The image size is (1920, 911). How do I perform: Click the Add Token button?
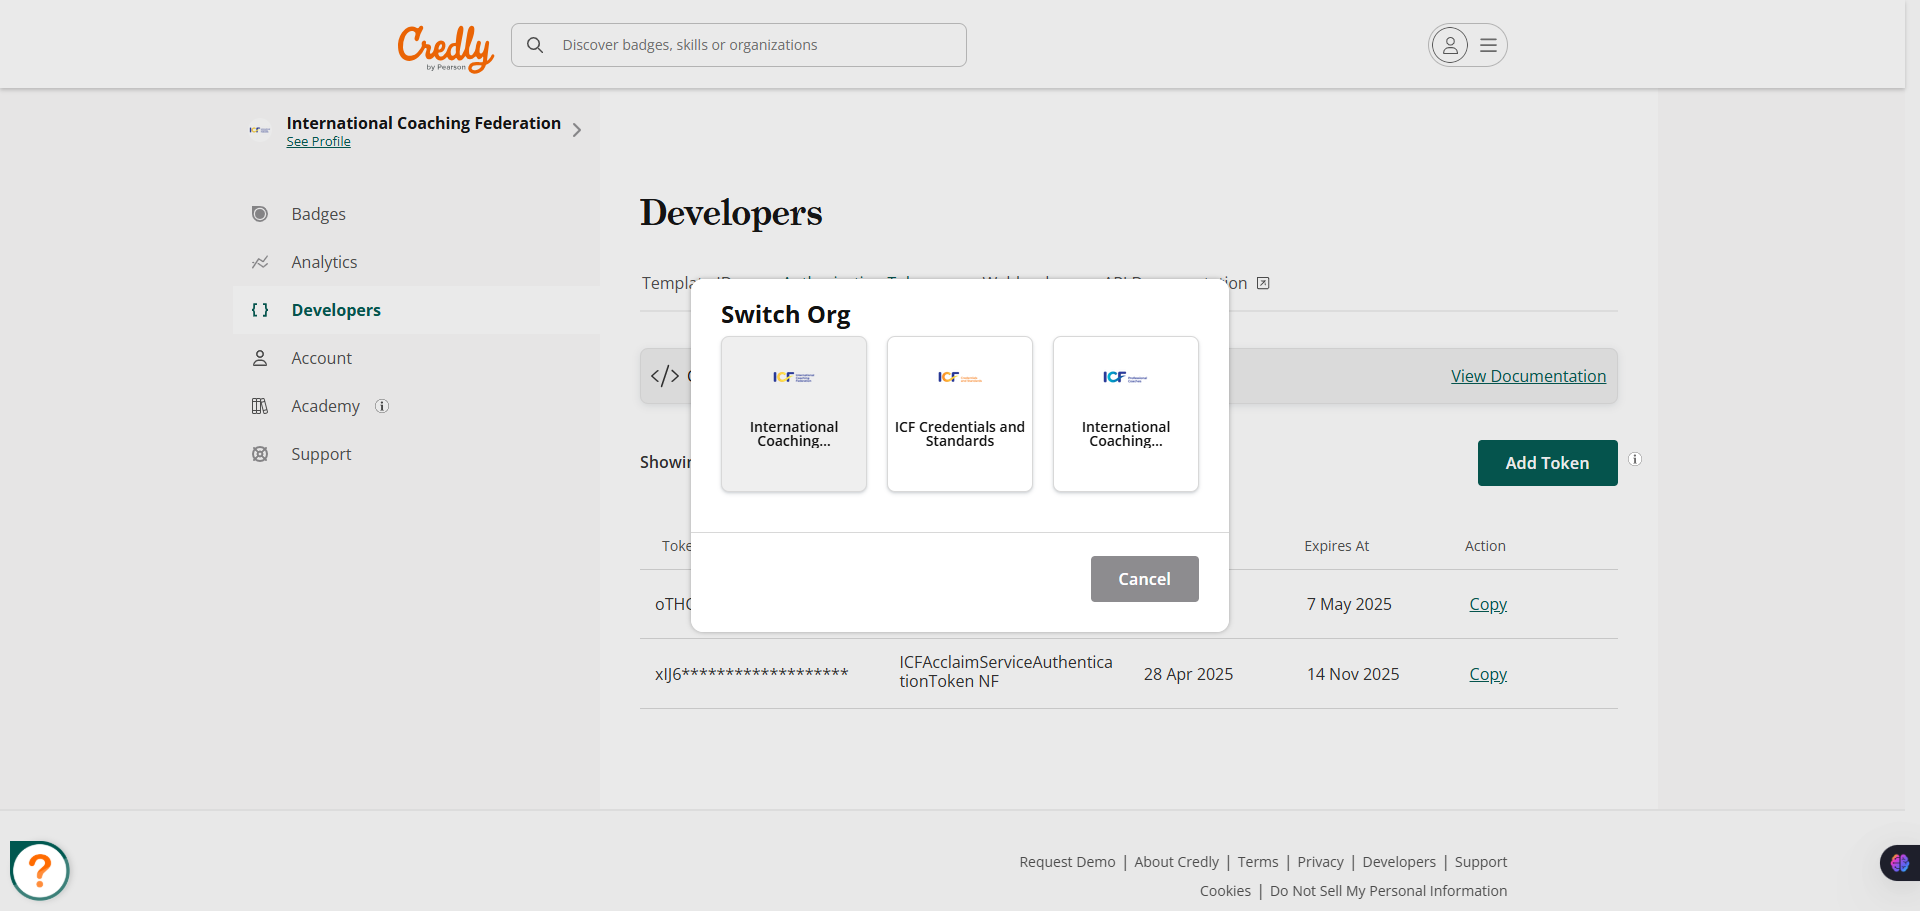click(x=1548, y=463)
